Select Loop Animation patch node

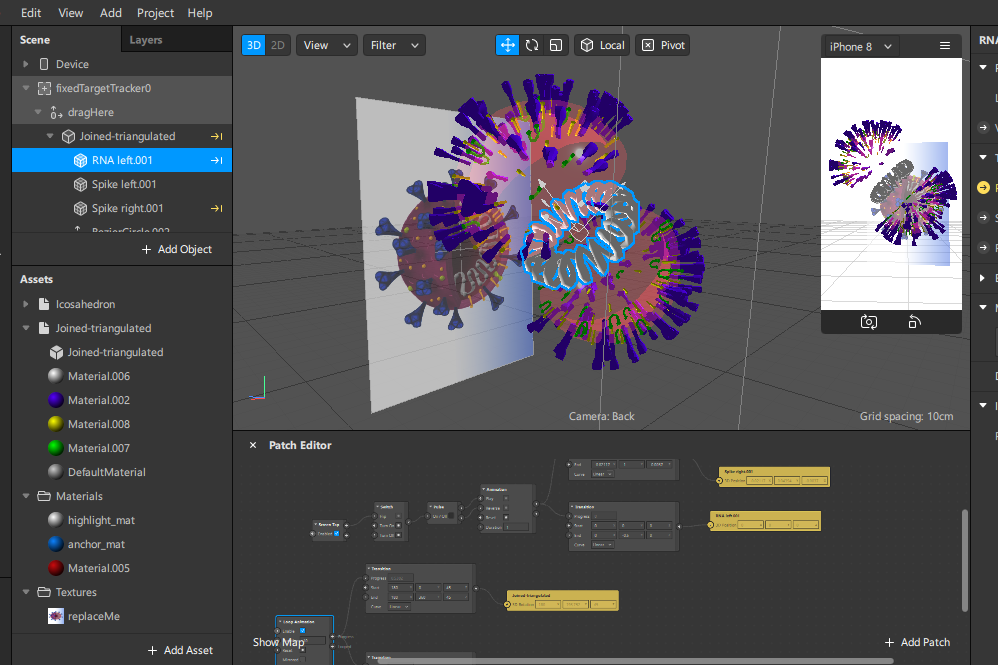(304, 640)
